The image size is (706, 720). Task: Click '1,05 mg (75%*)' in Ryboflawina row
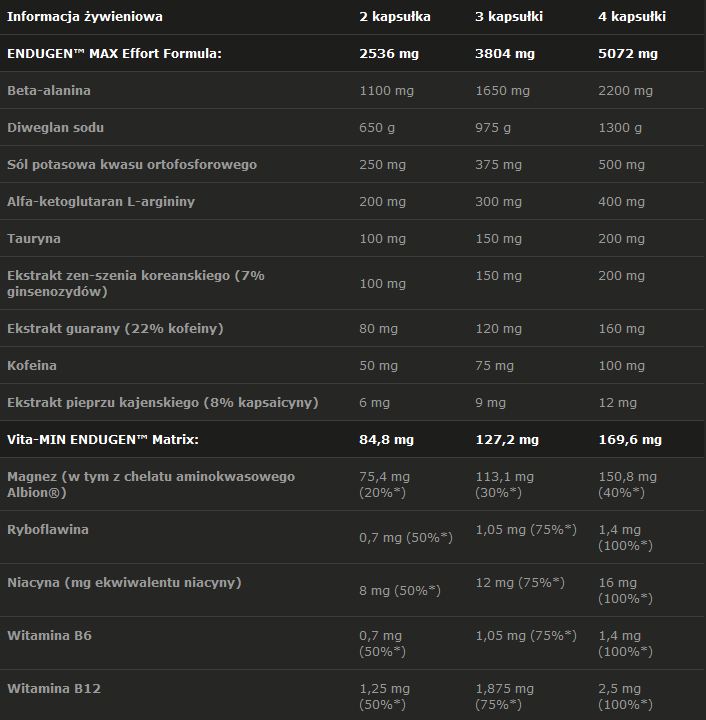(526, 529)
